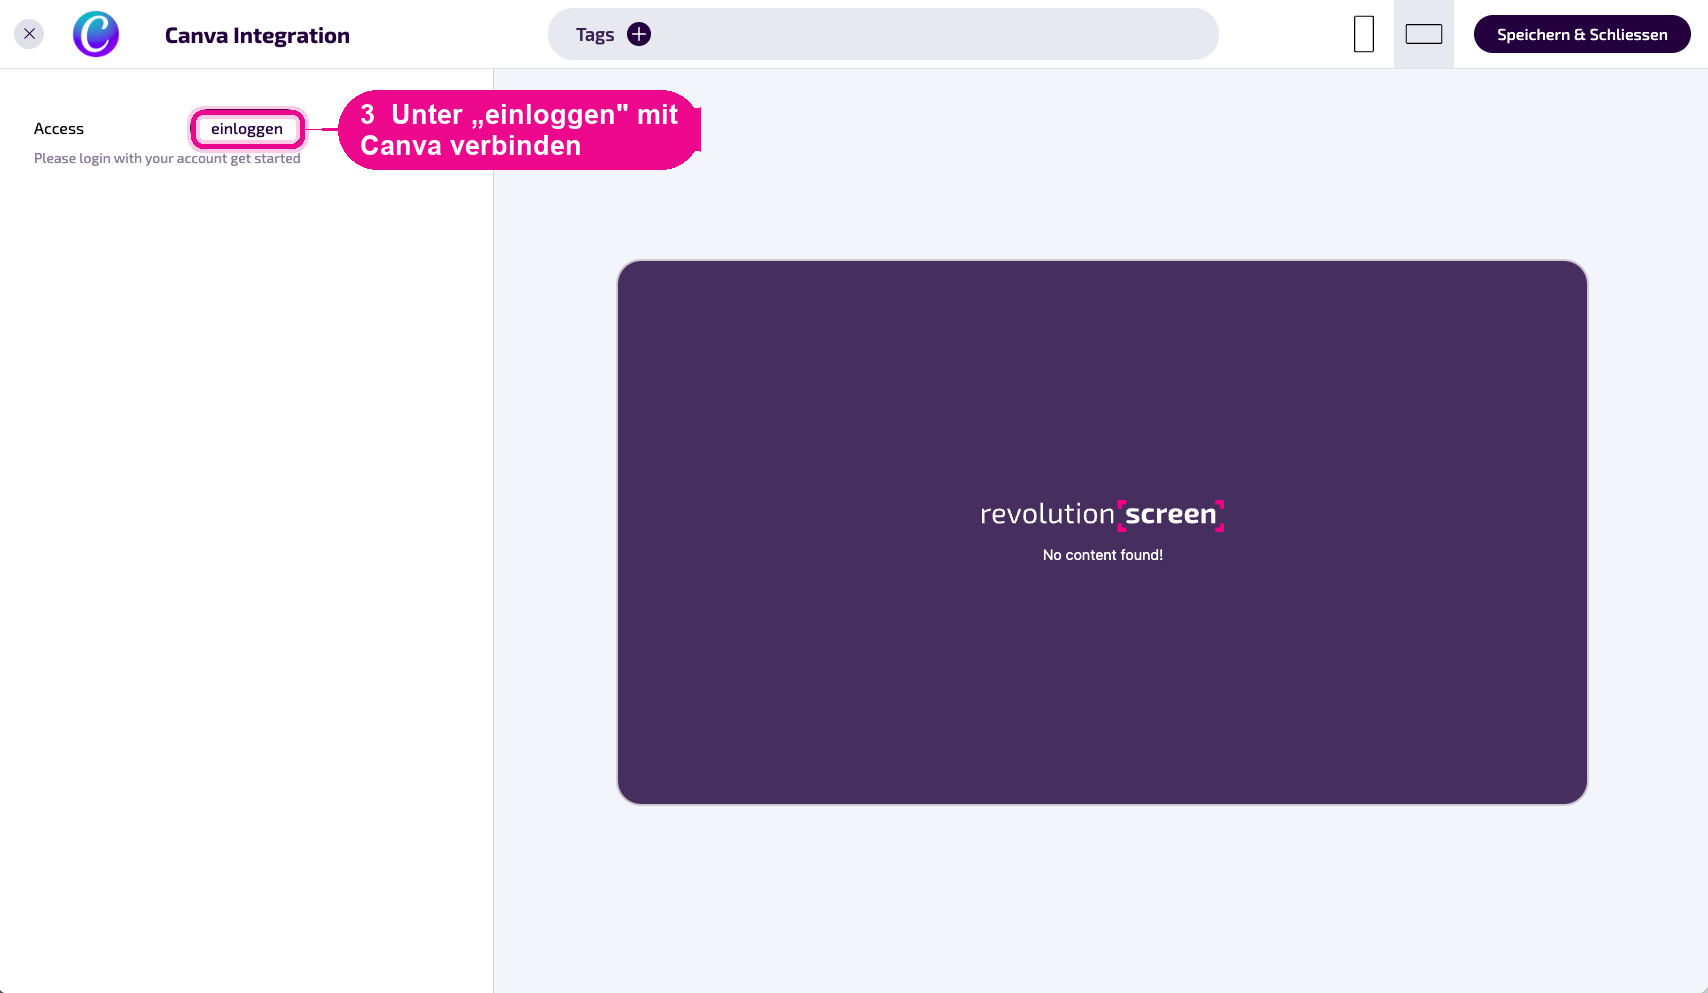Viewport: 1708px width, 993px height.
Task: Click the number 3 in the callout
Action: (368, 115)
